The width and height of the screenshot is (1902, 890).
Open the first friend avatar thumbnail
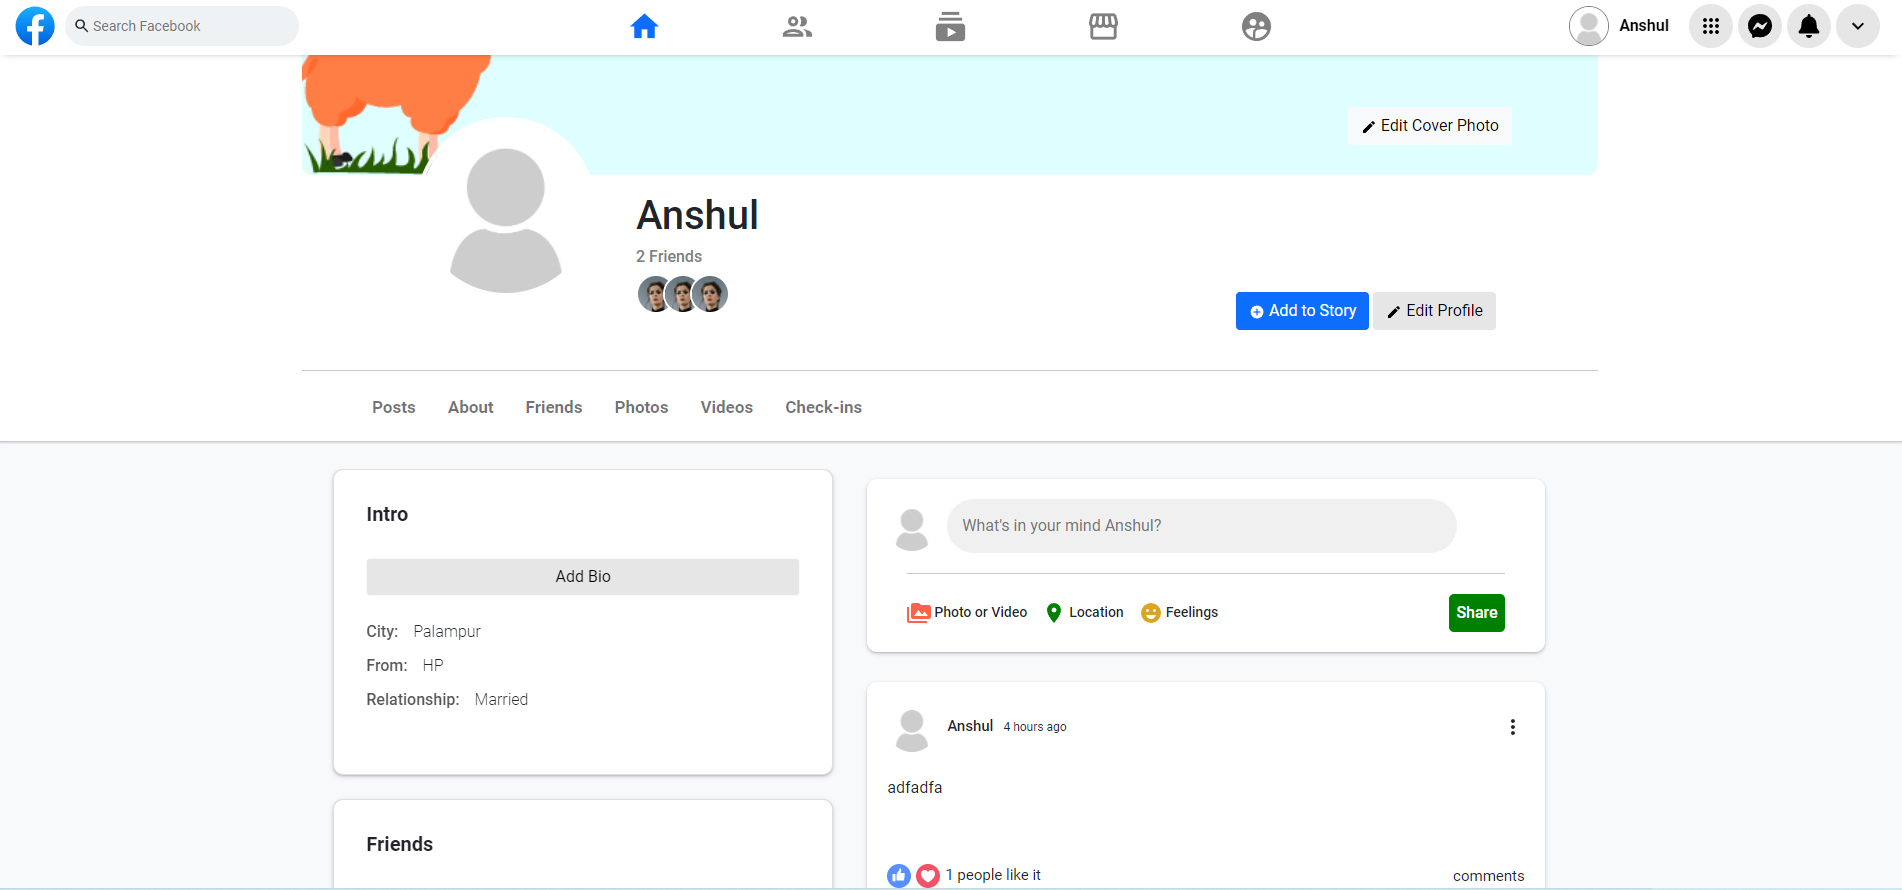point(654,294)
